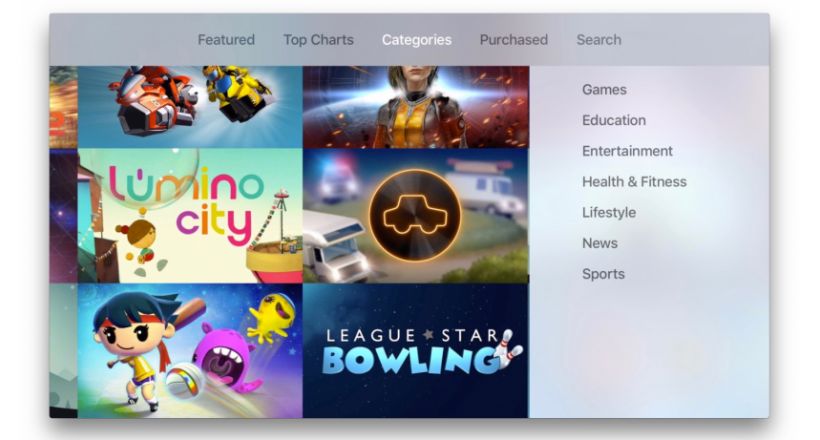Click the partially visible purple starry tile
820x440 pixels.
63,216
